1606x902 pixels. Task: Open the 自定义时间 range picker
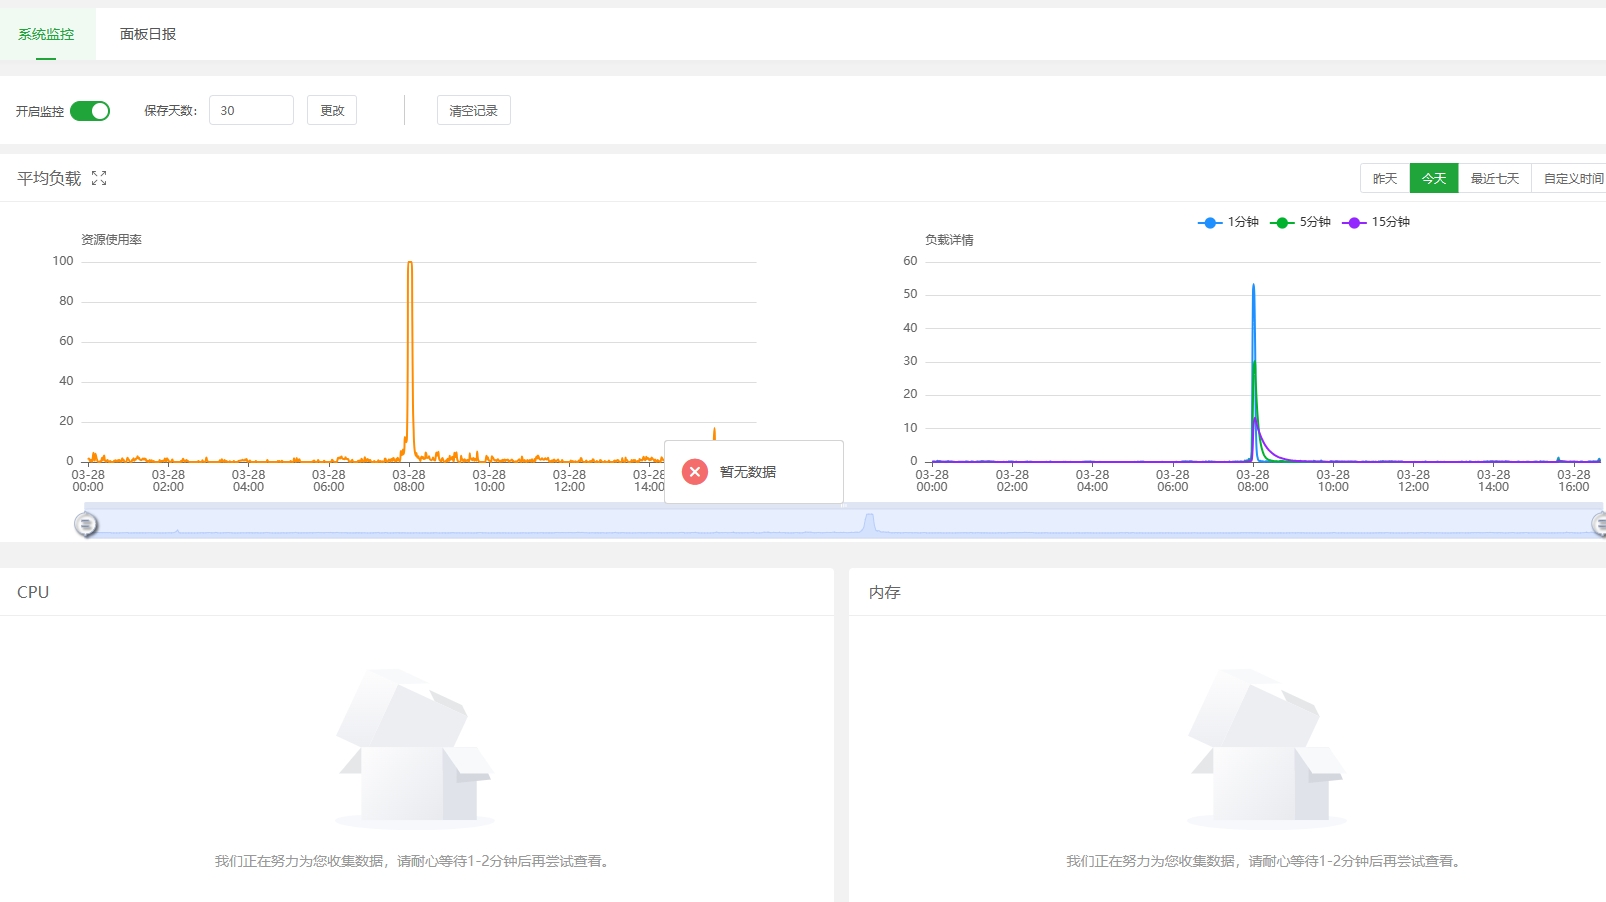pos(1572,178)
